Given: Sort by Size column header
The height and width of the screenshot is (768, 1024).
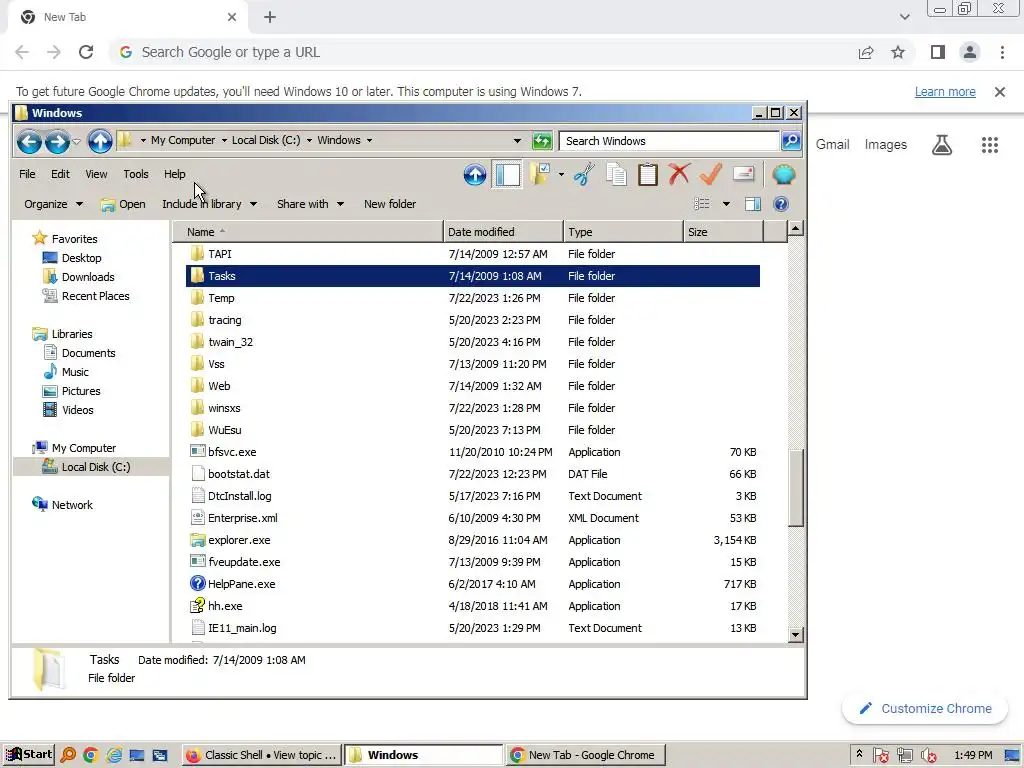Looking at the screenshot, I should 723,232.
